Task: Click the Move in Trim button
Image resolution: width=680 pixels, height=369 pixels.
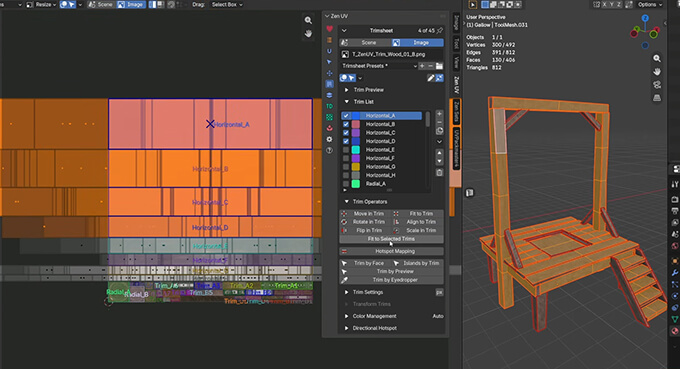Action: (365, 214)
